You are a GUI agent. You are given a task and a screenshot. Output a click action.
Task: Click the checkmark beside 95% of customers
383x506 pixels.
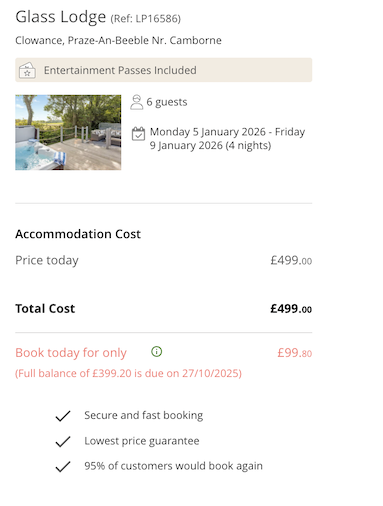63,466
